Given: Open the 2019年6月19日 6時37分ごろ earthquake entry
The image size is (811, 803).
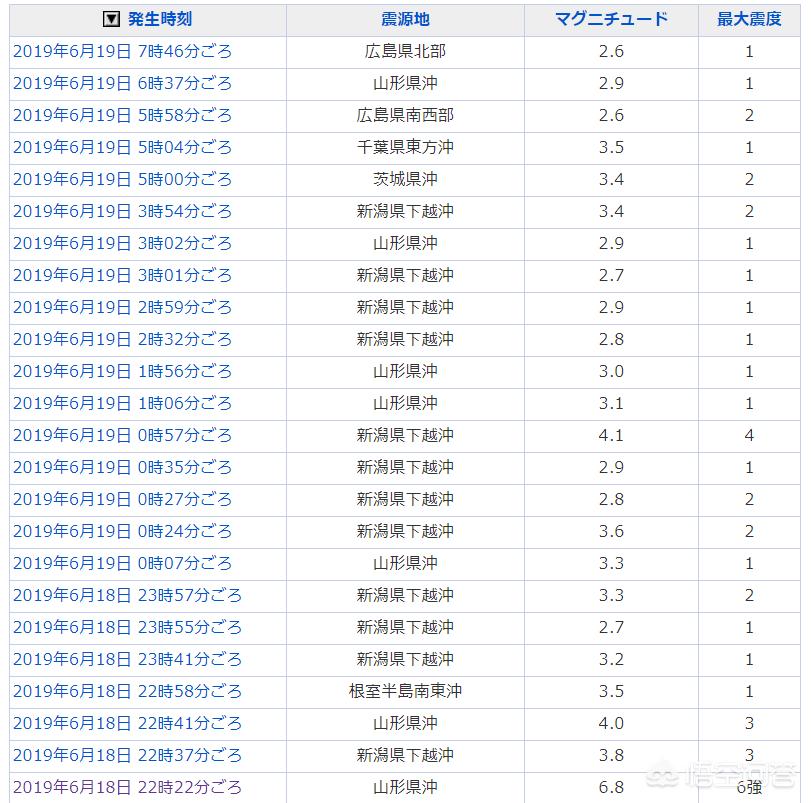Looking at the screenshot, I should pyautogui.click(x=123, y=84).
